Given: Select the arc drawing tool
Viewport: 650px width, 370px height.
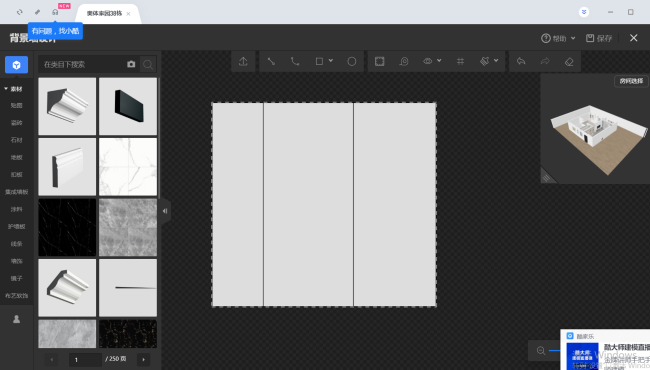Looking at the screenshot, I should tap(295, 61).
